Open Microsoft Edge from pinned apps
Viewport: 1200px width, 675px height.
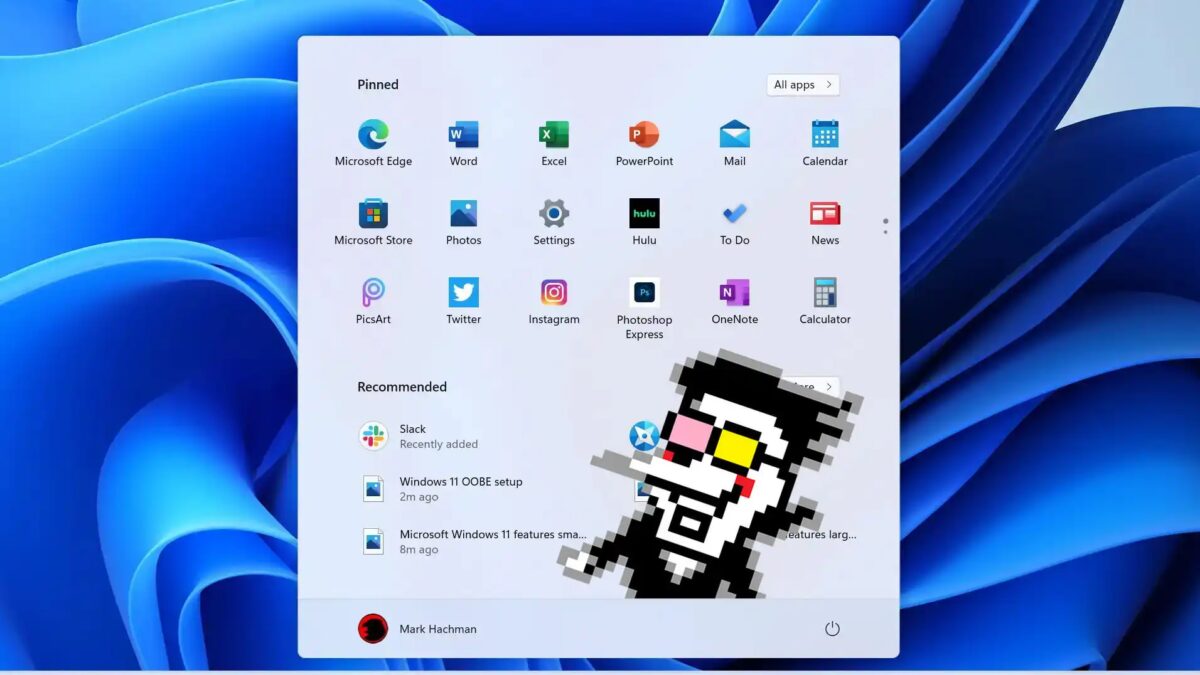pos(372,135)
